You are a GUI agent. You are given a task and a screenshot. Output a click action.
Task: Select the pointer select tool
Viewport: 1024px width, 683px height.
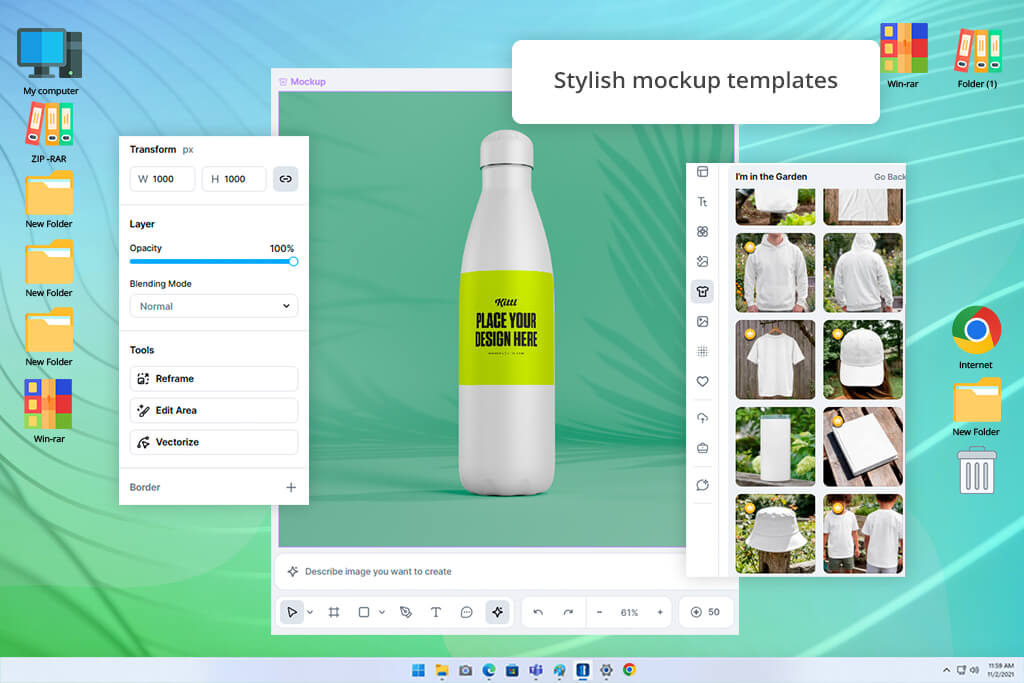292,612
